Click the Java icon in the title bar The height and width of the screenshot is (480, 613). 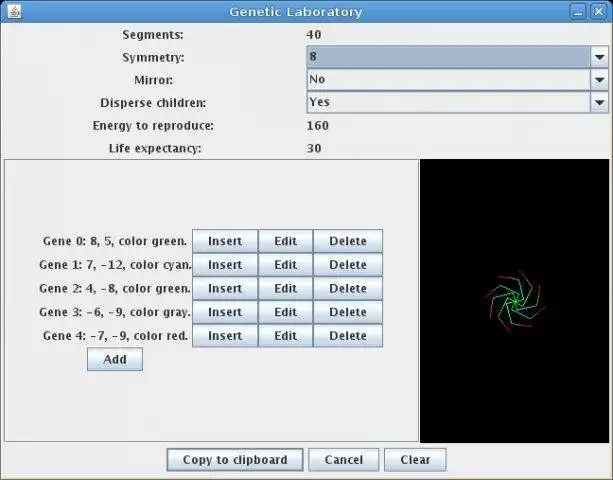point(14,11)
